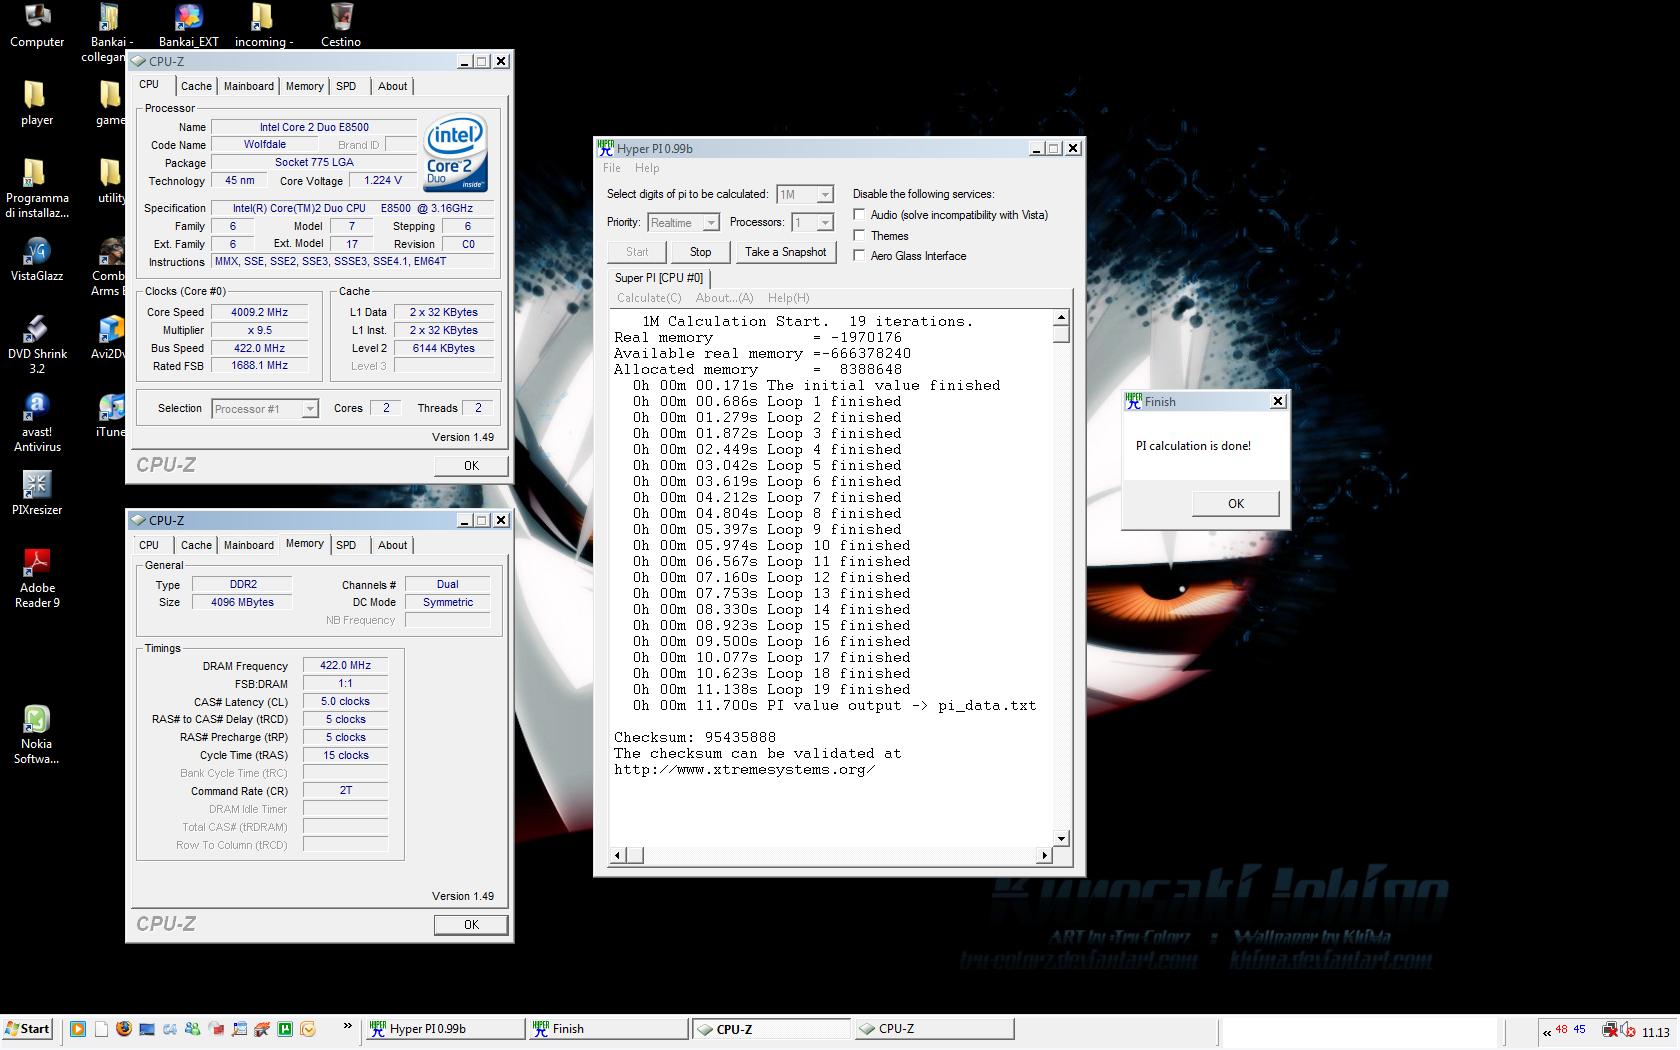Screen dimensions: 1680x1050
Task: Open the Computer desktop icon
Action: click(x=37, y=25)
